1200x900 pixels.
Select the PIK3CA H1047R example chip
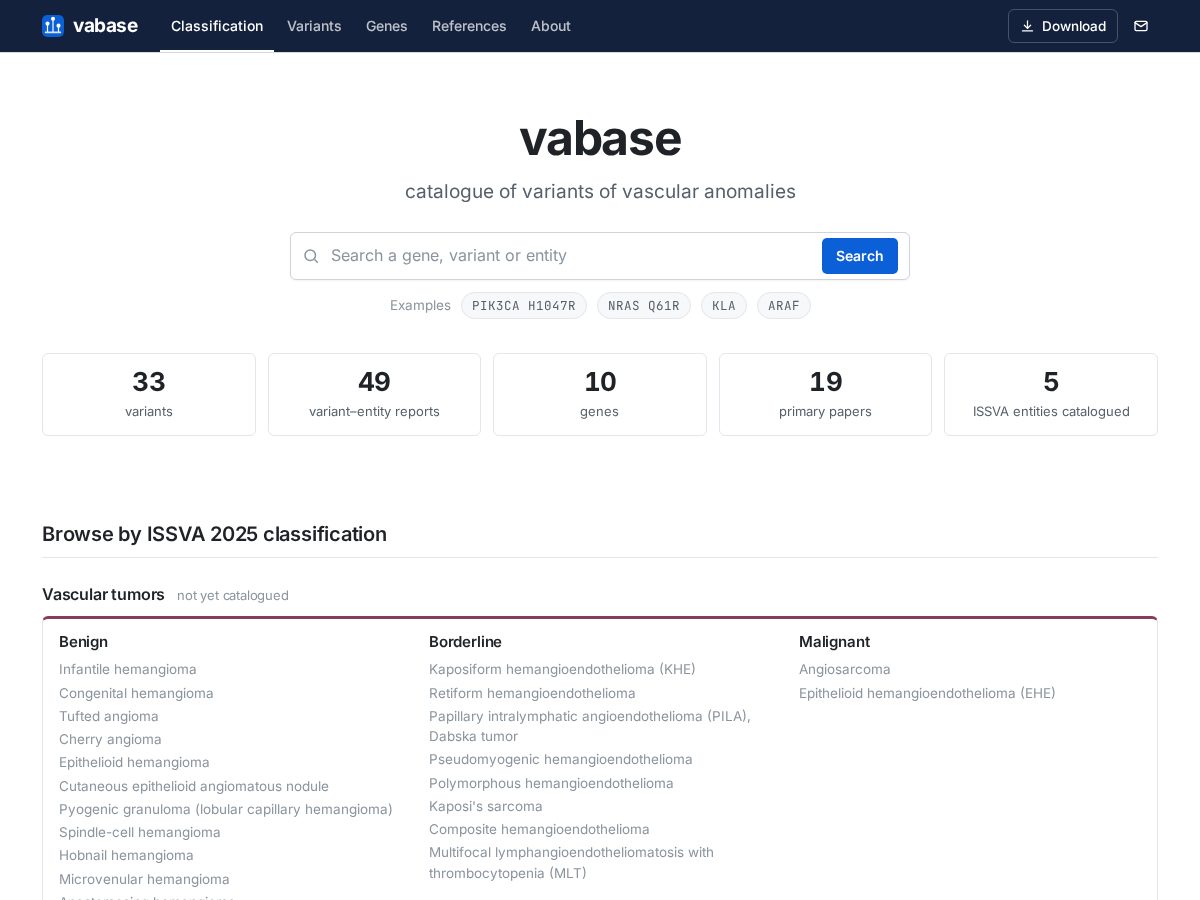pyautogui.click(x=524, y=306)
